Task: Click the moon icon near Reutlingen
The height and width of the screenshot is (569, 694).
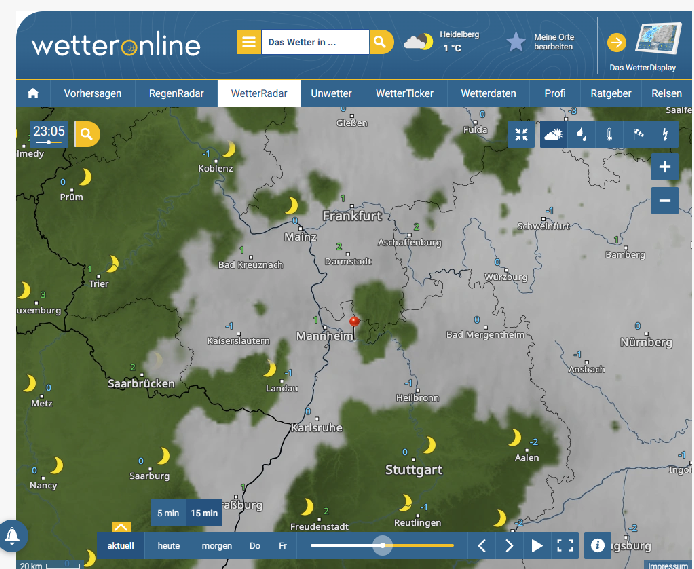Action: click(x=405, y=503)
